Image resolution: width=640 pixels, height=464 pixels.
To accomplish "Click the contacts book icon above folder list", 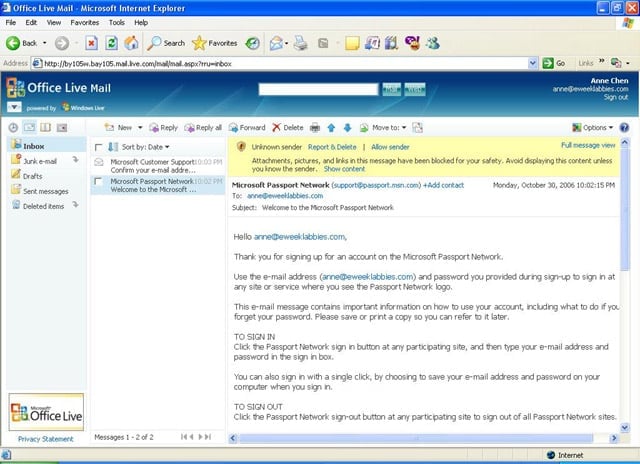I will coord(45,127).
